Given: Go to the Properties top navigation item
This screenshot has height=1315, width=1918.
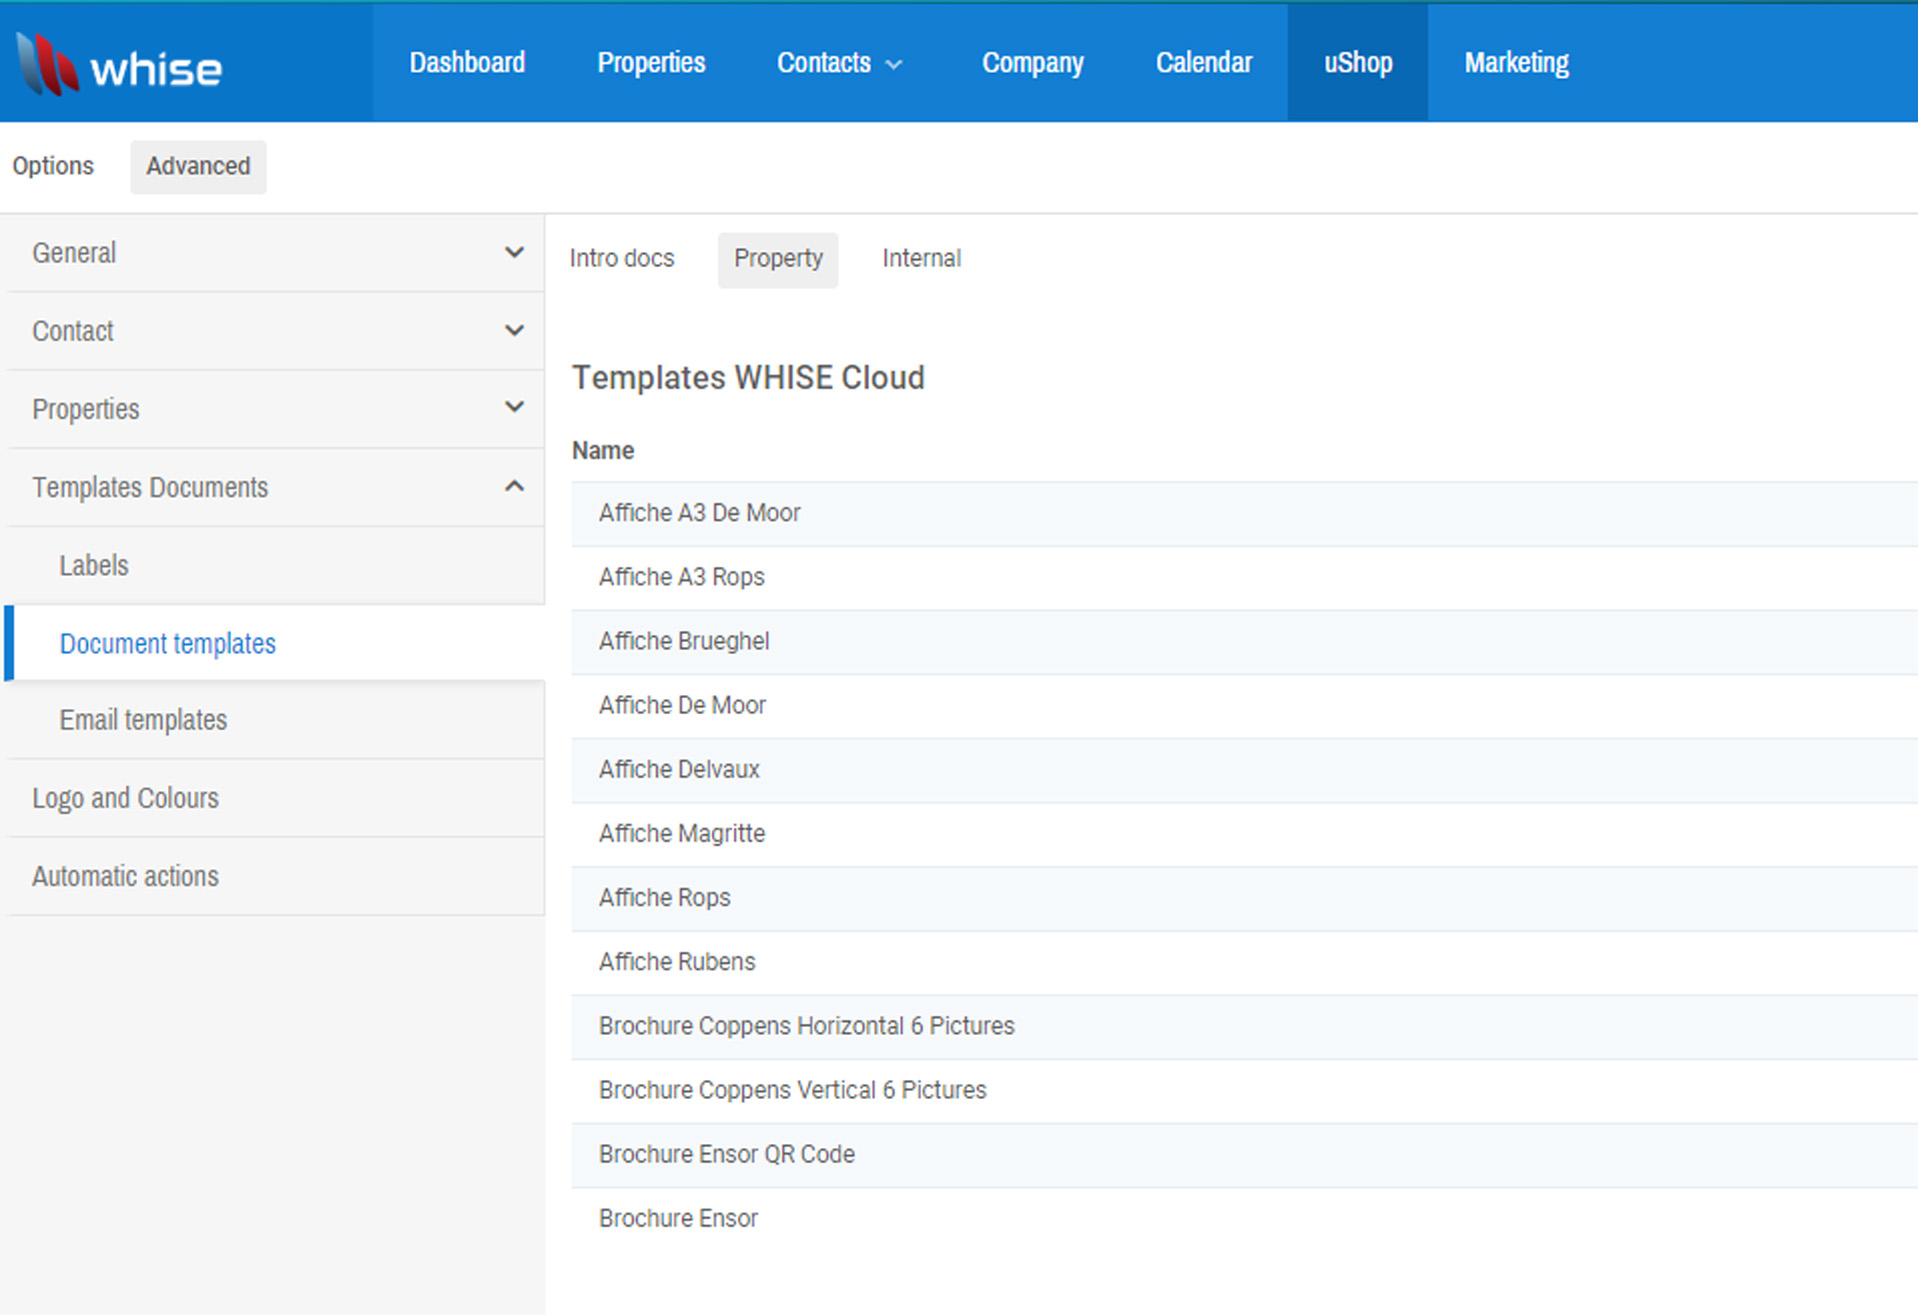Looking at the screenshot, I should tap(651, 63).
